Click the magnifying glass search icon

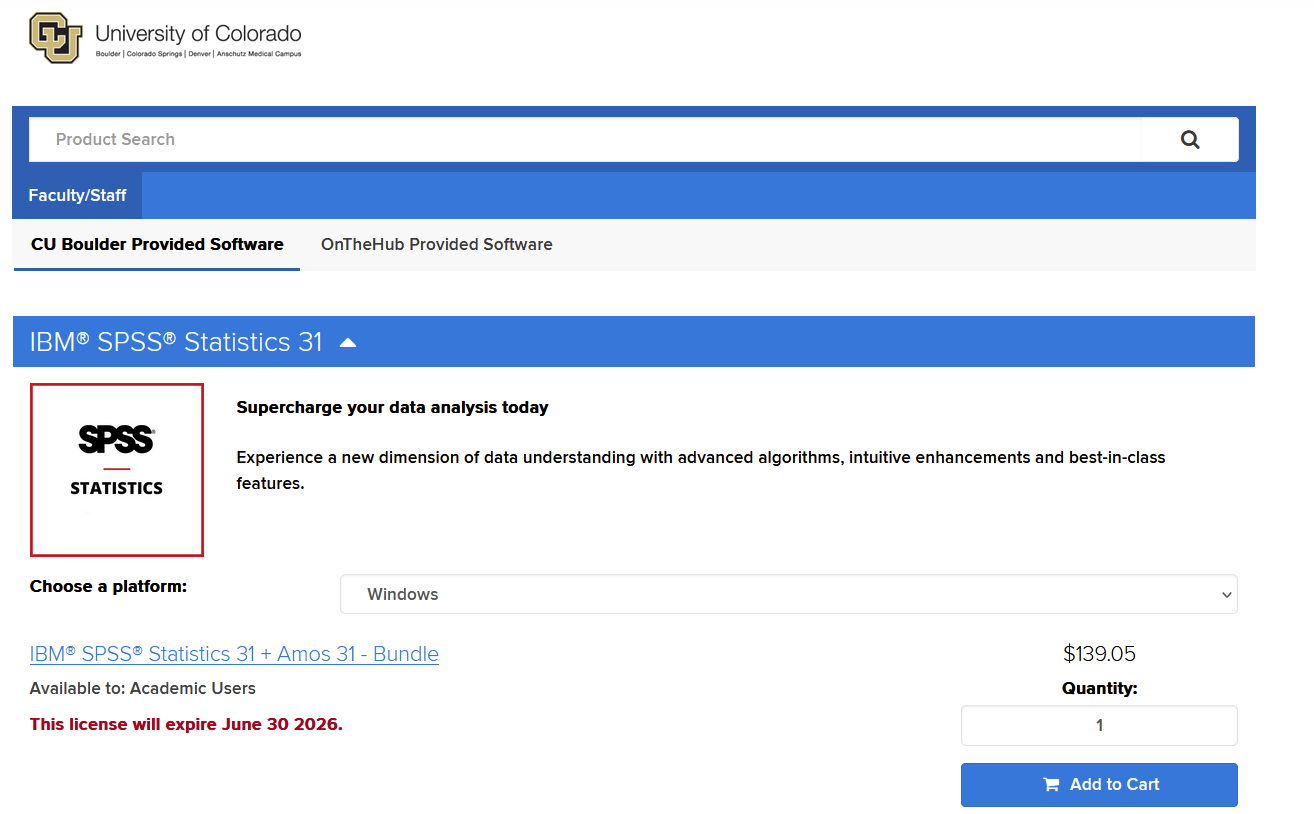1189,140
